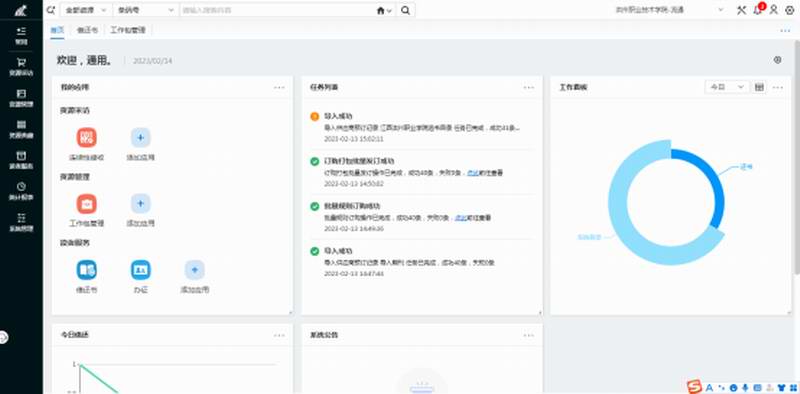800x394 pixels.
Task: Open the top sidebar list-menu icon
Action: [21, 31]
